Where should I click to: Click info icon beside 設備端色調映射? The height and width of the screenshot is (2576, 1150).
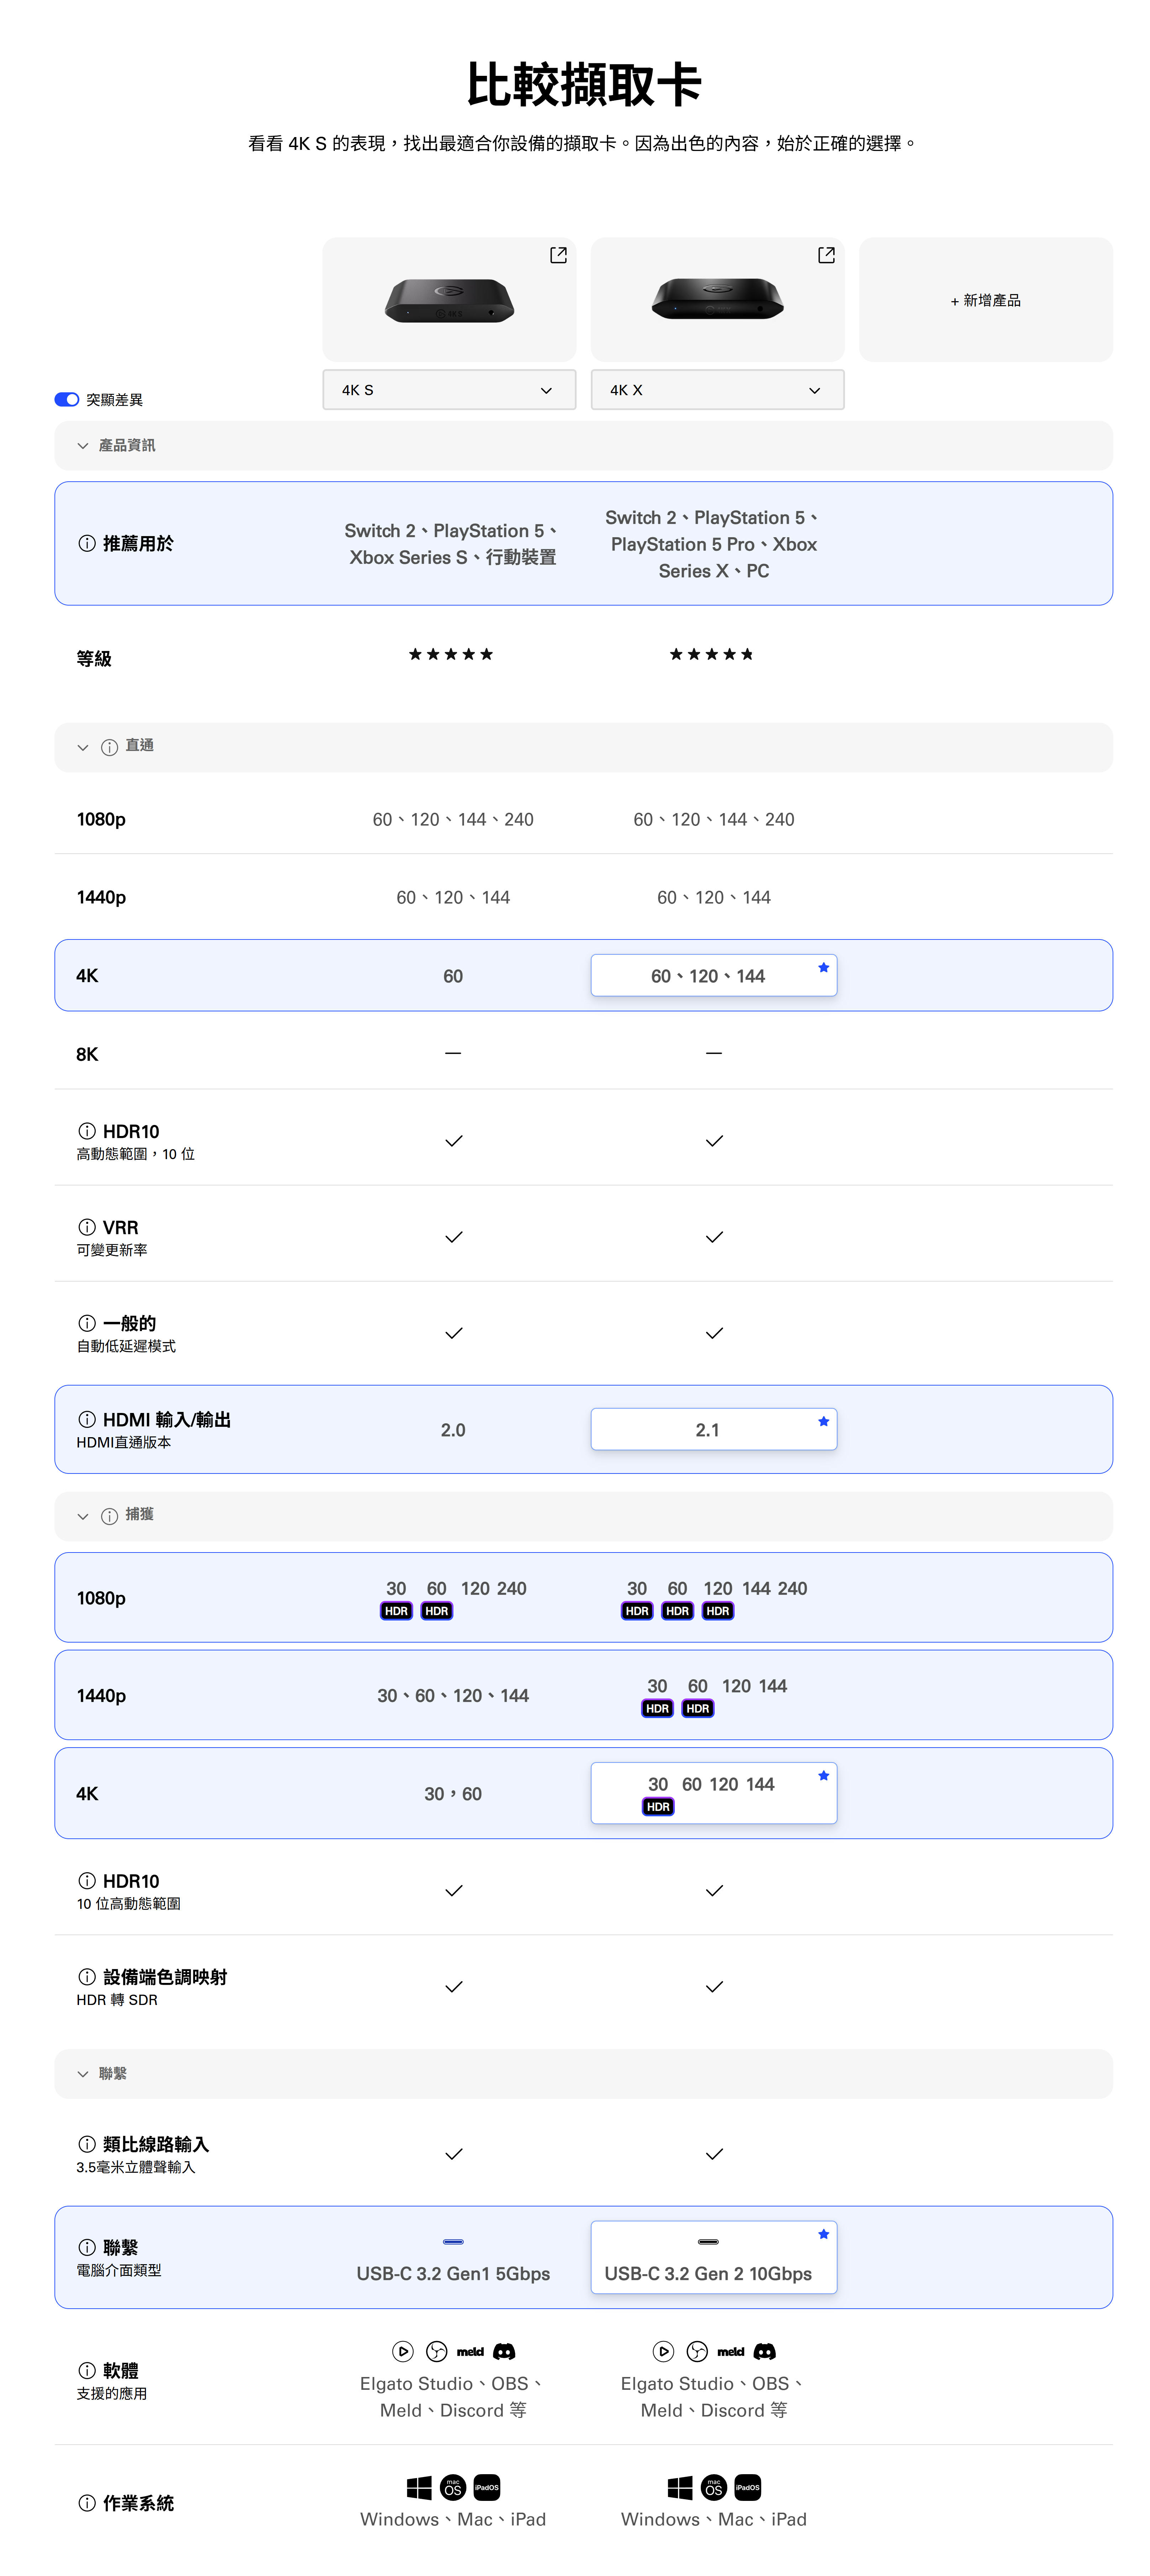point(87,1977)
